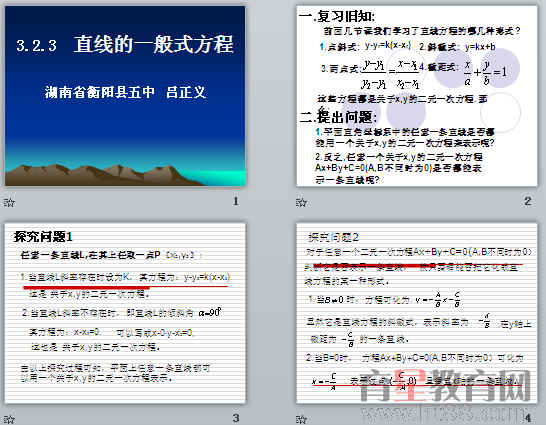Click the title text 直线的一般式方程

click(154, 44)
